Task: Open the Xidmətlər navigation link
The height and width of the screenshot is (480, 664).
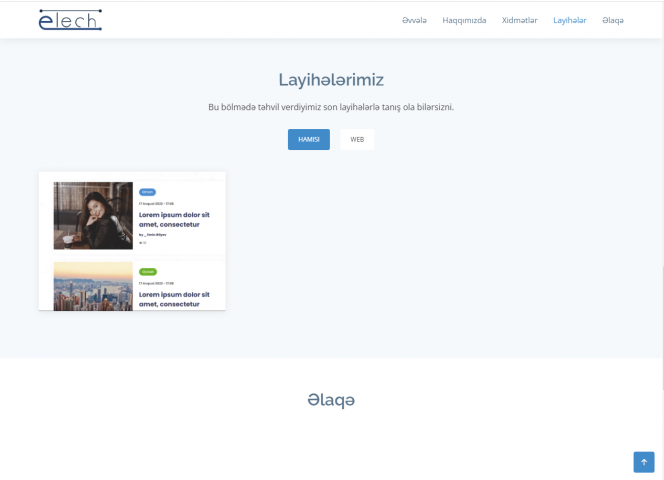Action: tap(520, 20)
